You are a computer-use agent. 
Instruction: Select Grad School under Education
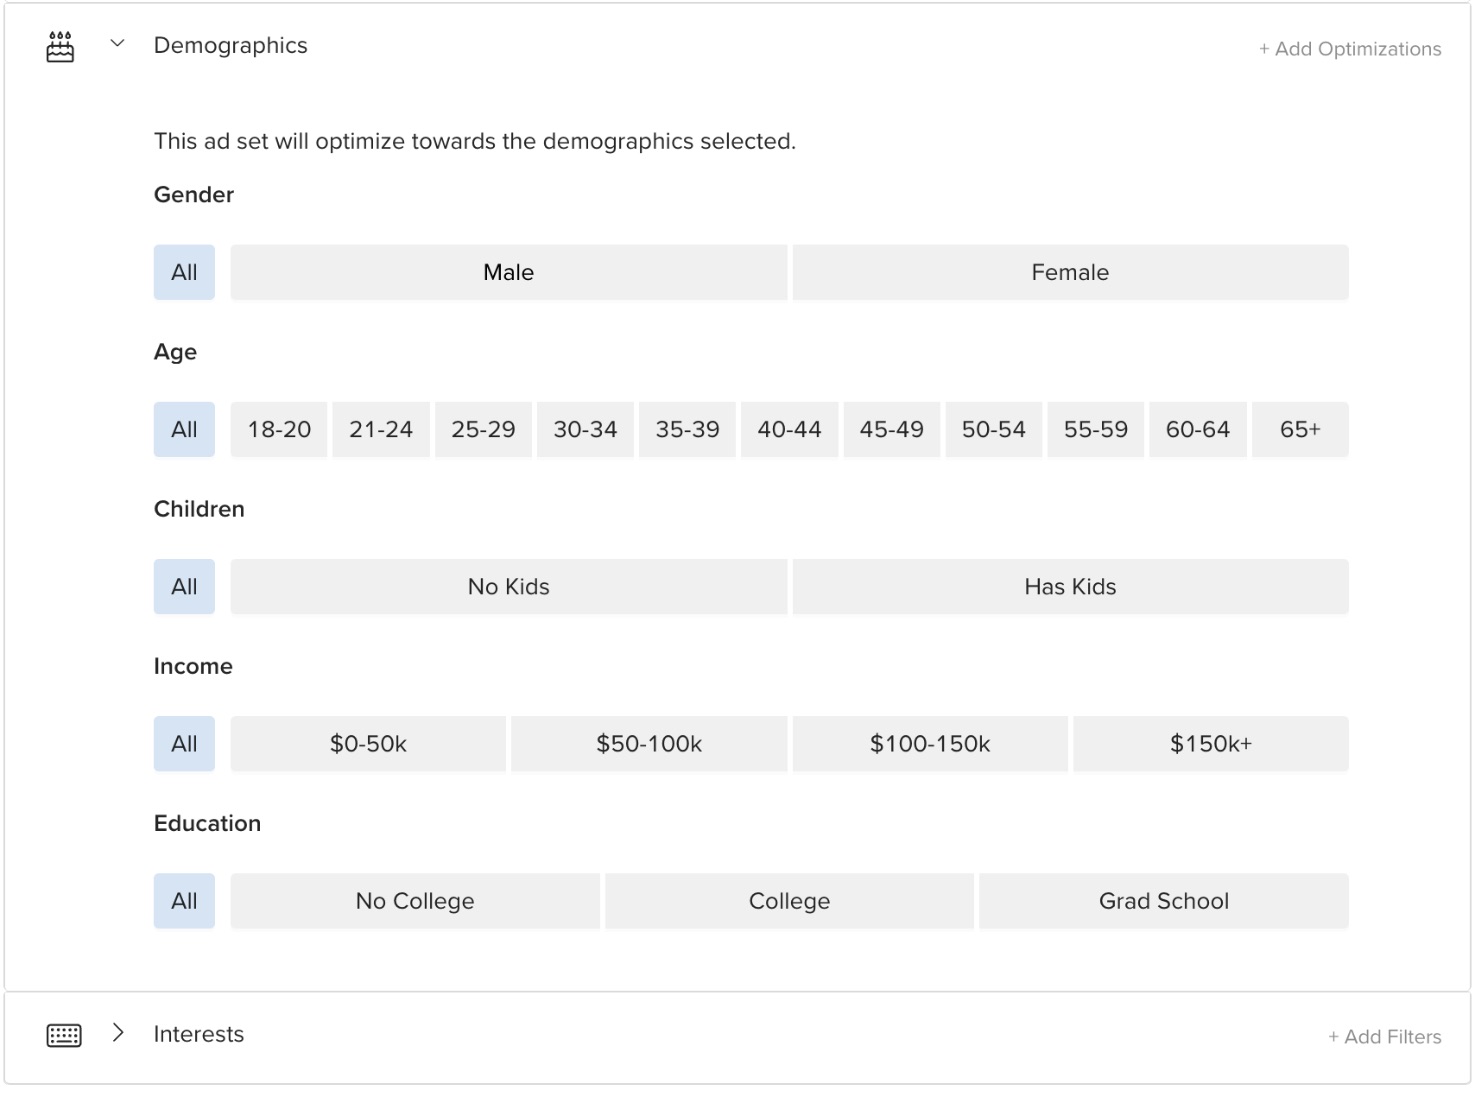pos(1163,900)
